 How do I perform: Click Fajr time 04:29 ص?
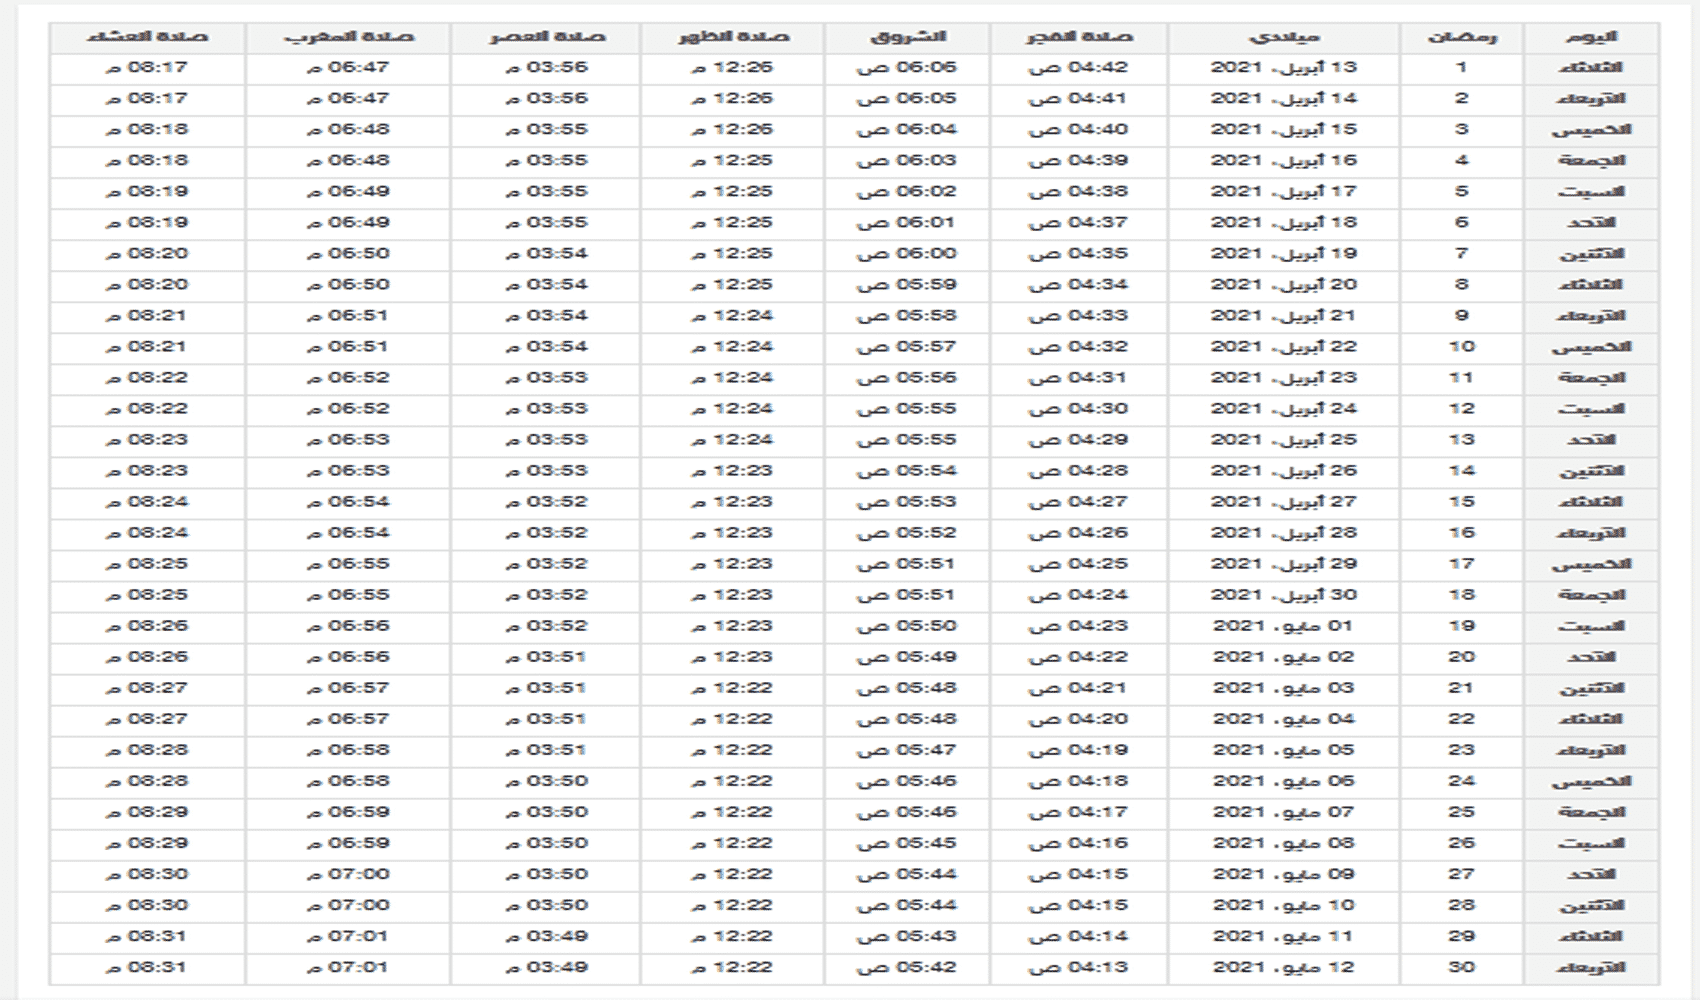tap(1079, 440)
